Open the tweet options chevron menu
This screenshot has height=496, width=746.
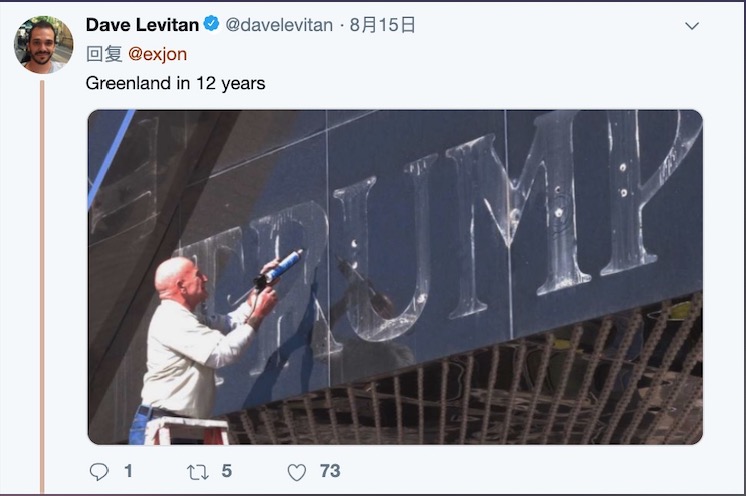[x=692, y=26]
